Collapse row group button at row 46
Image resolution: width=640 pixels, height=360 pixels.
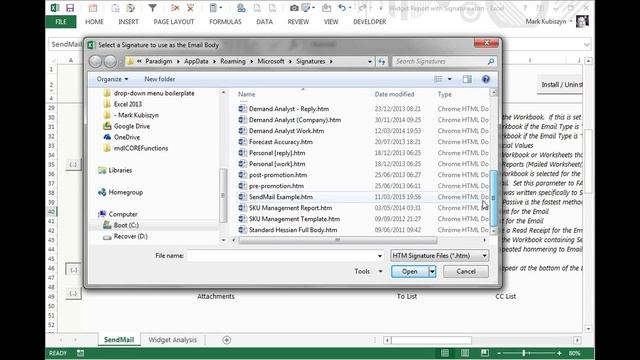[x=73, y=270]
